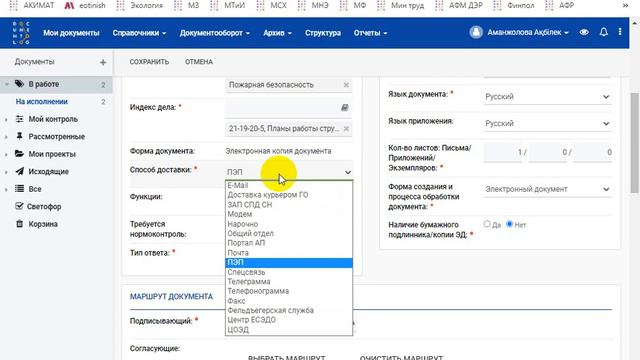Go to Структура page
The width and height of the screenshot is (640, 360).
coord(322,33)
